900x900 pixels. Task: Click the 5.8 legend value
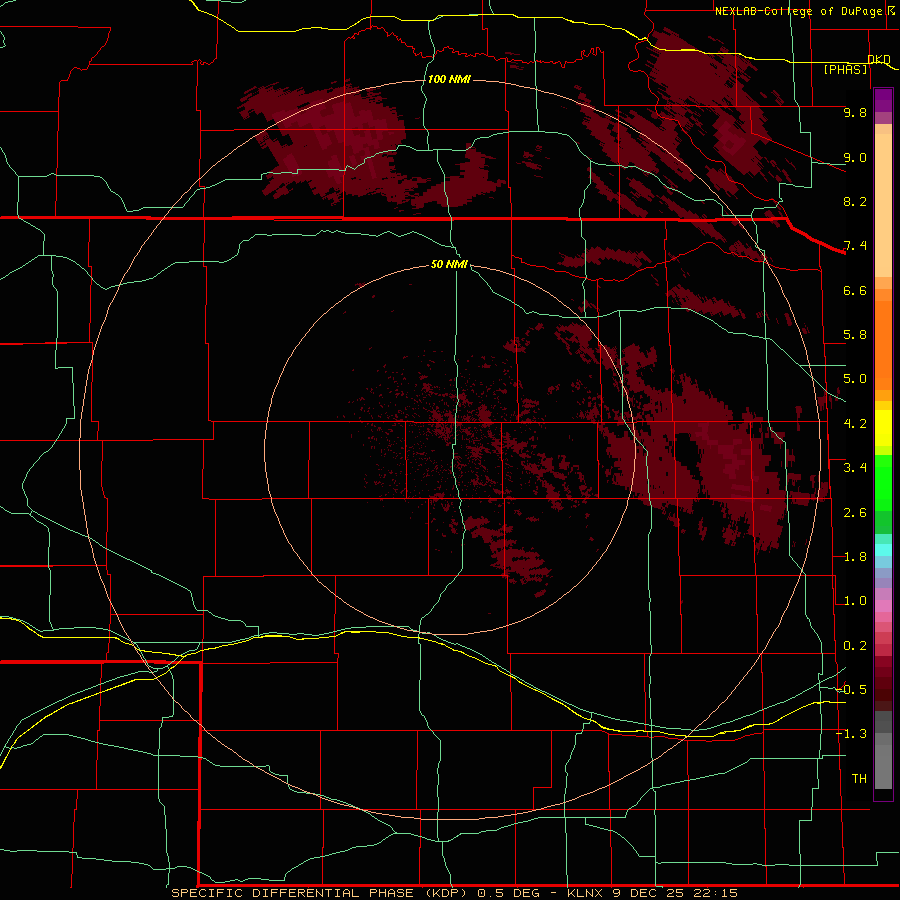coord(855,335)
